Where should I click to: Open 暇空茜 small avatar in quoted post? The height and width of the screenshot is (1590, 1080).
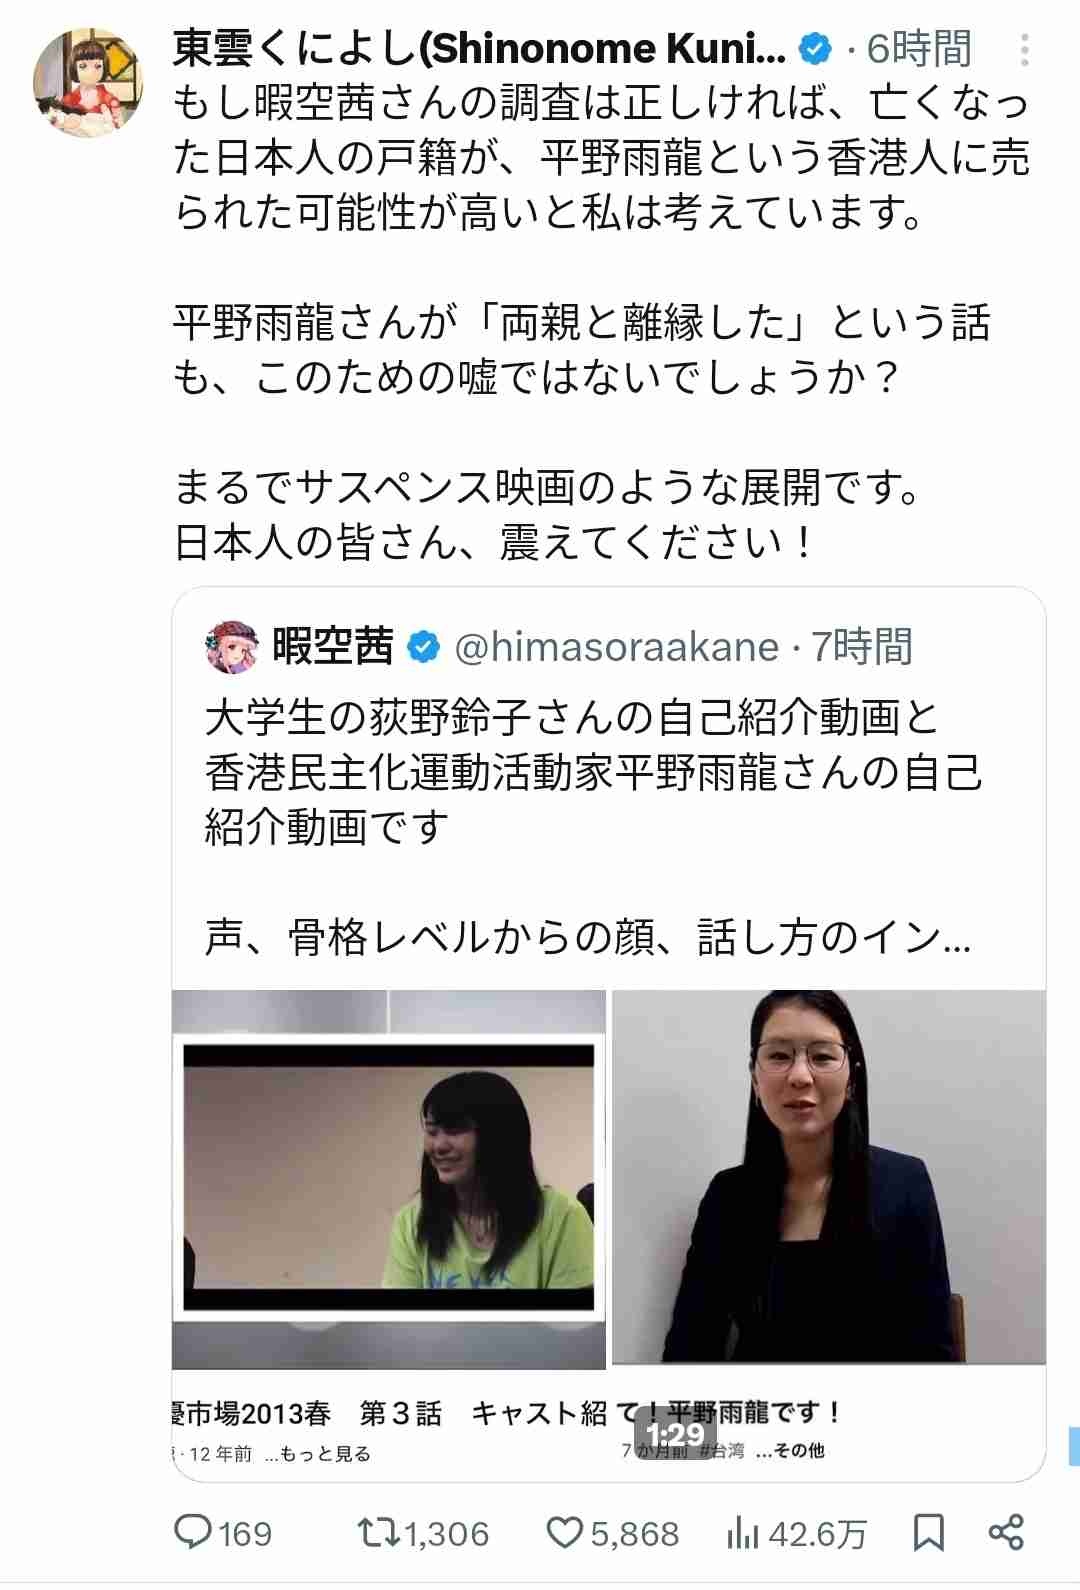[231, 646]
